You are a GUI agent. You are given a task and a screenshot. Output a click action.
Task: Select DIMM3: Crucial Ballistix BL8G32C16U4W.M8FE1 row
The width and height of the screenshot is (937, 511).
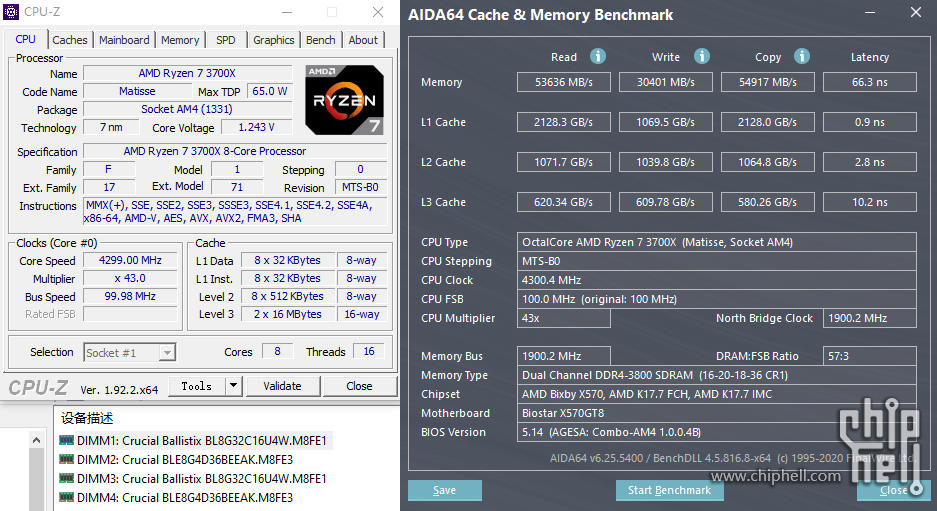pos(194,479)
